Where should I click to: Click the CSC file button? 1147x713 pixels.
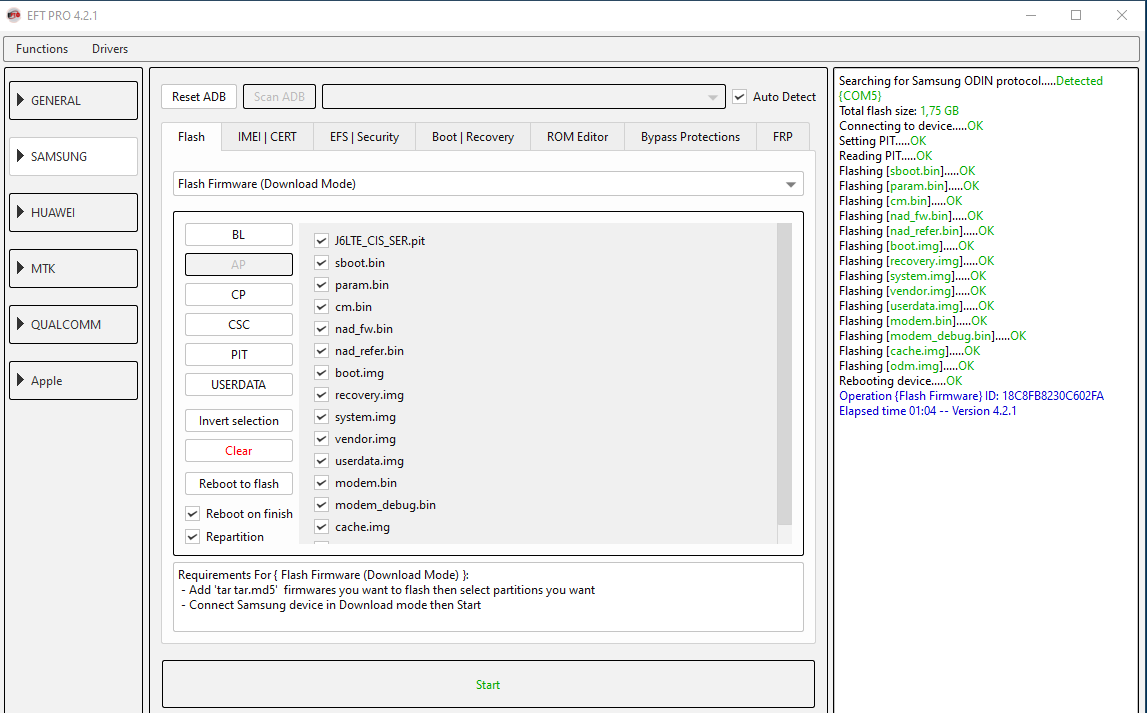click(238, 325)
